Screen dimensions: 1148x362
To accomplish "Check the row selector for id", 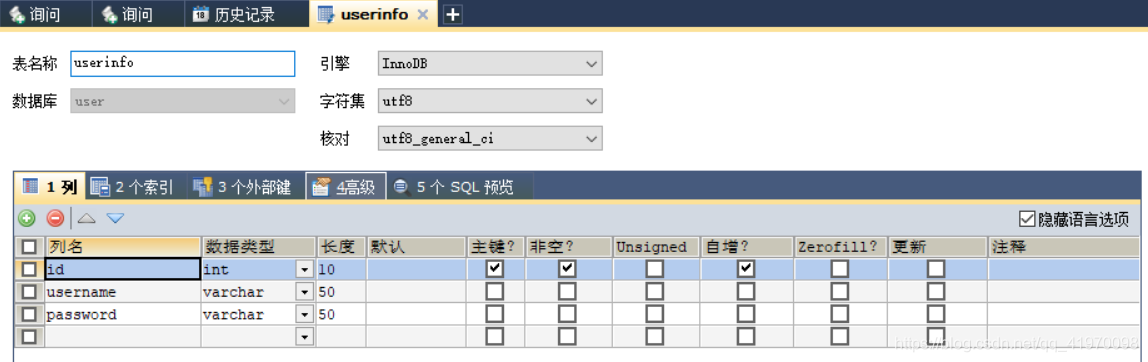I will (29, 270).
